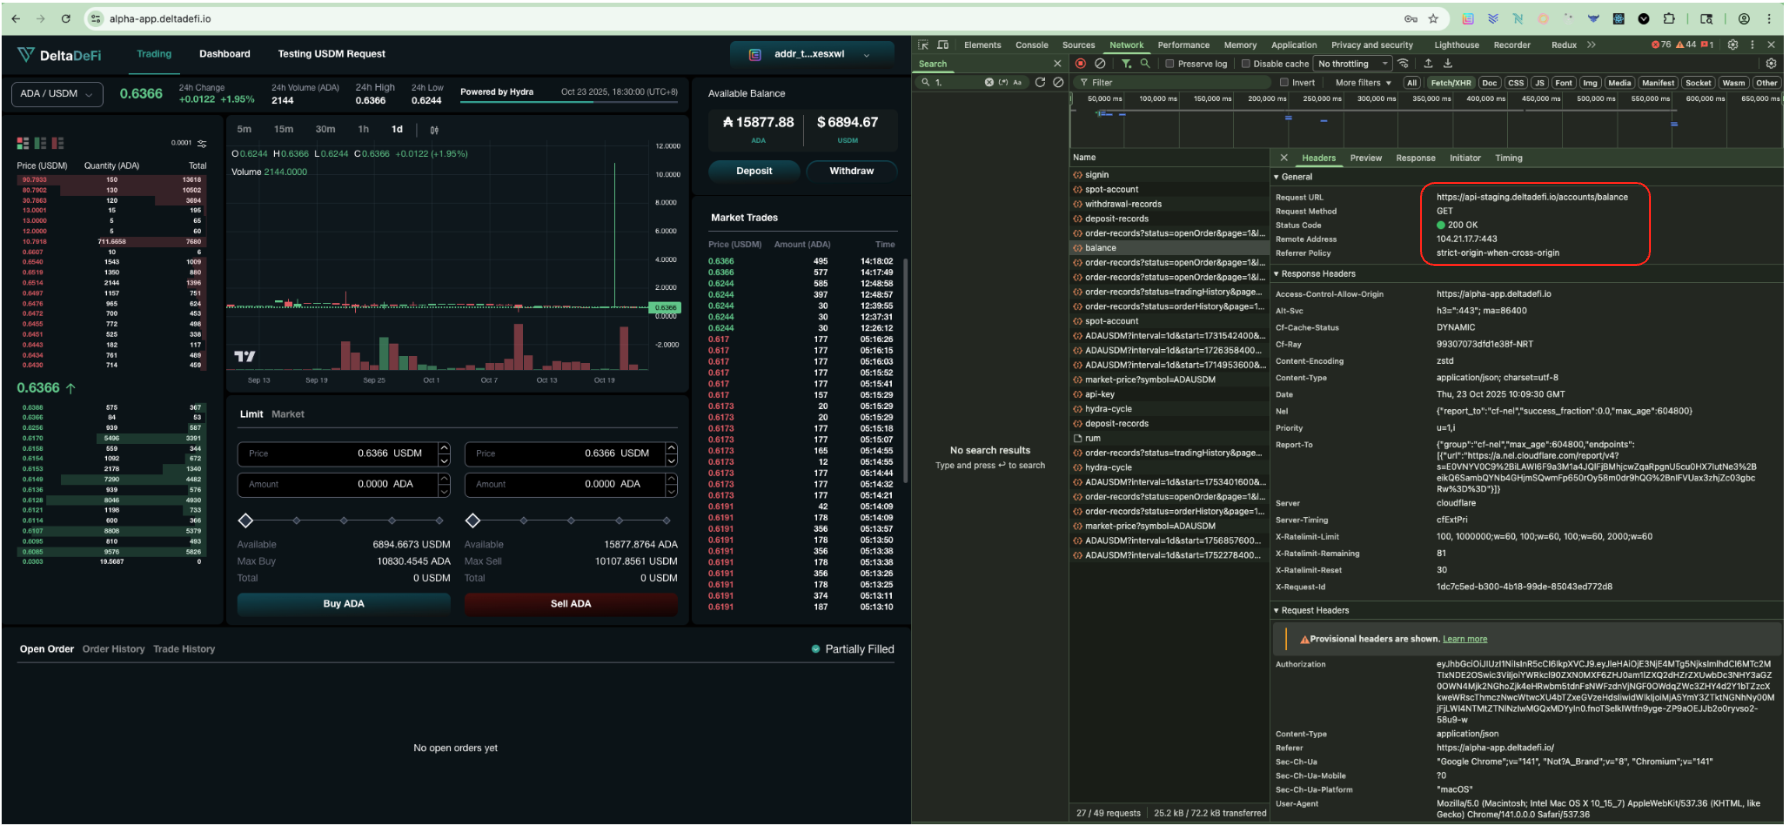Open chart candlestick style icon
The image size is (1784, 826).
[x=434, y=130]
